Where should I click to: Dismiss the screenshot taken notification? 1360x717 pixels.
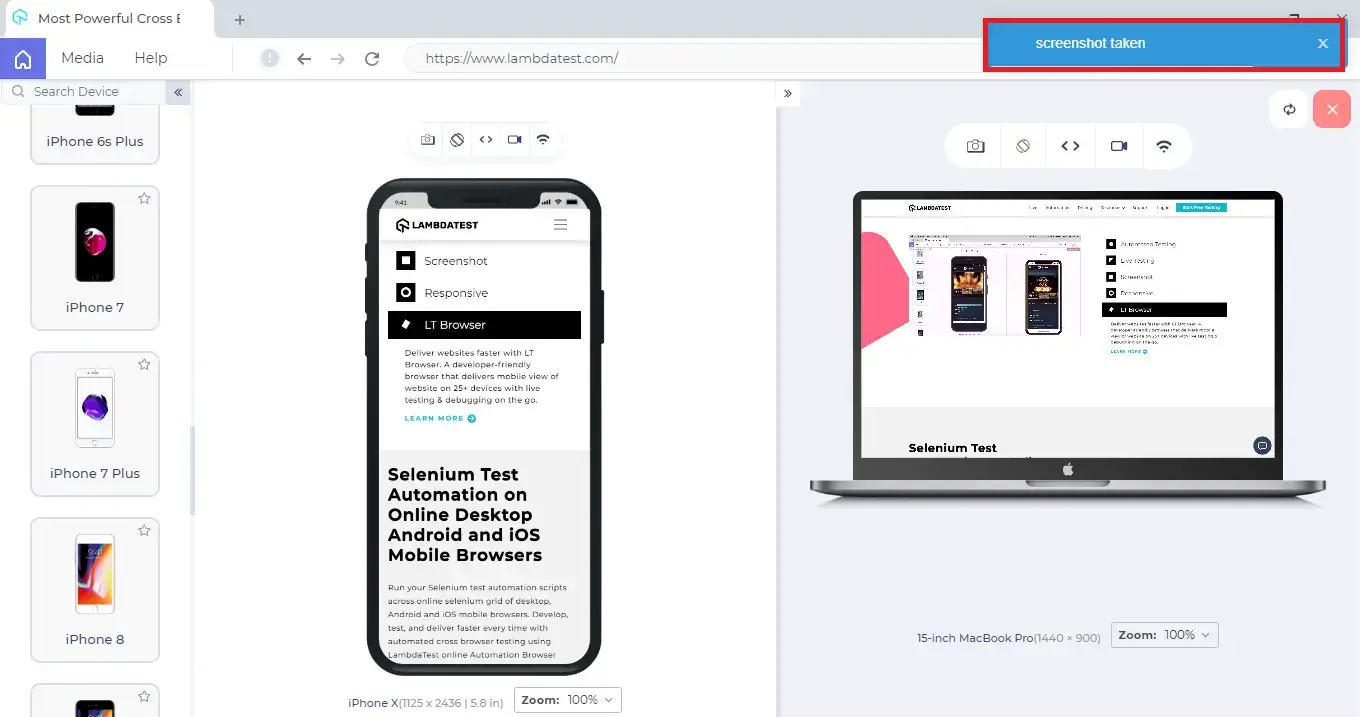[x=1323, y=44]
